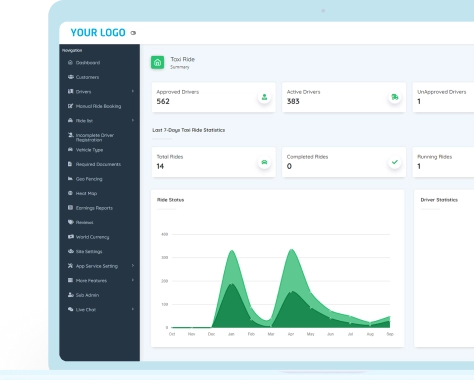This screenshot has width=474, height=380.
Task: Select the Approved Drivers 562 value
Action: (163, 101)
